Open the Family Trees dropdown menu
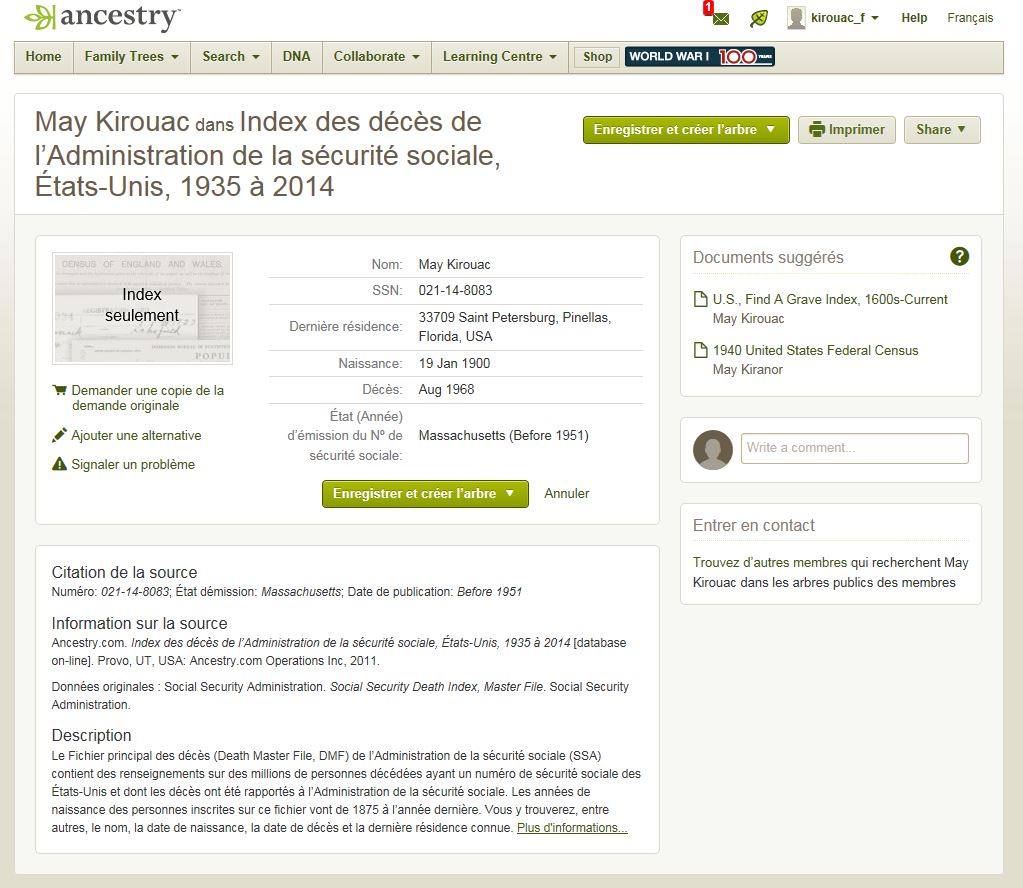 pyautogui.click(x=131, y=57)
